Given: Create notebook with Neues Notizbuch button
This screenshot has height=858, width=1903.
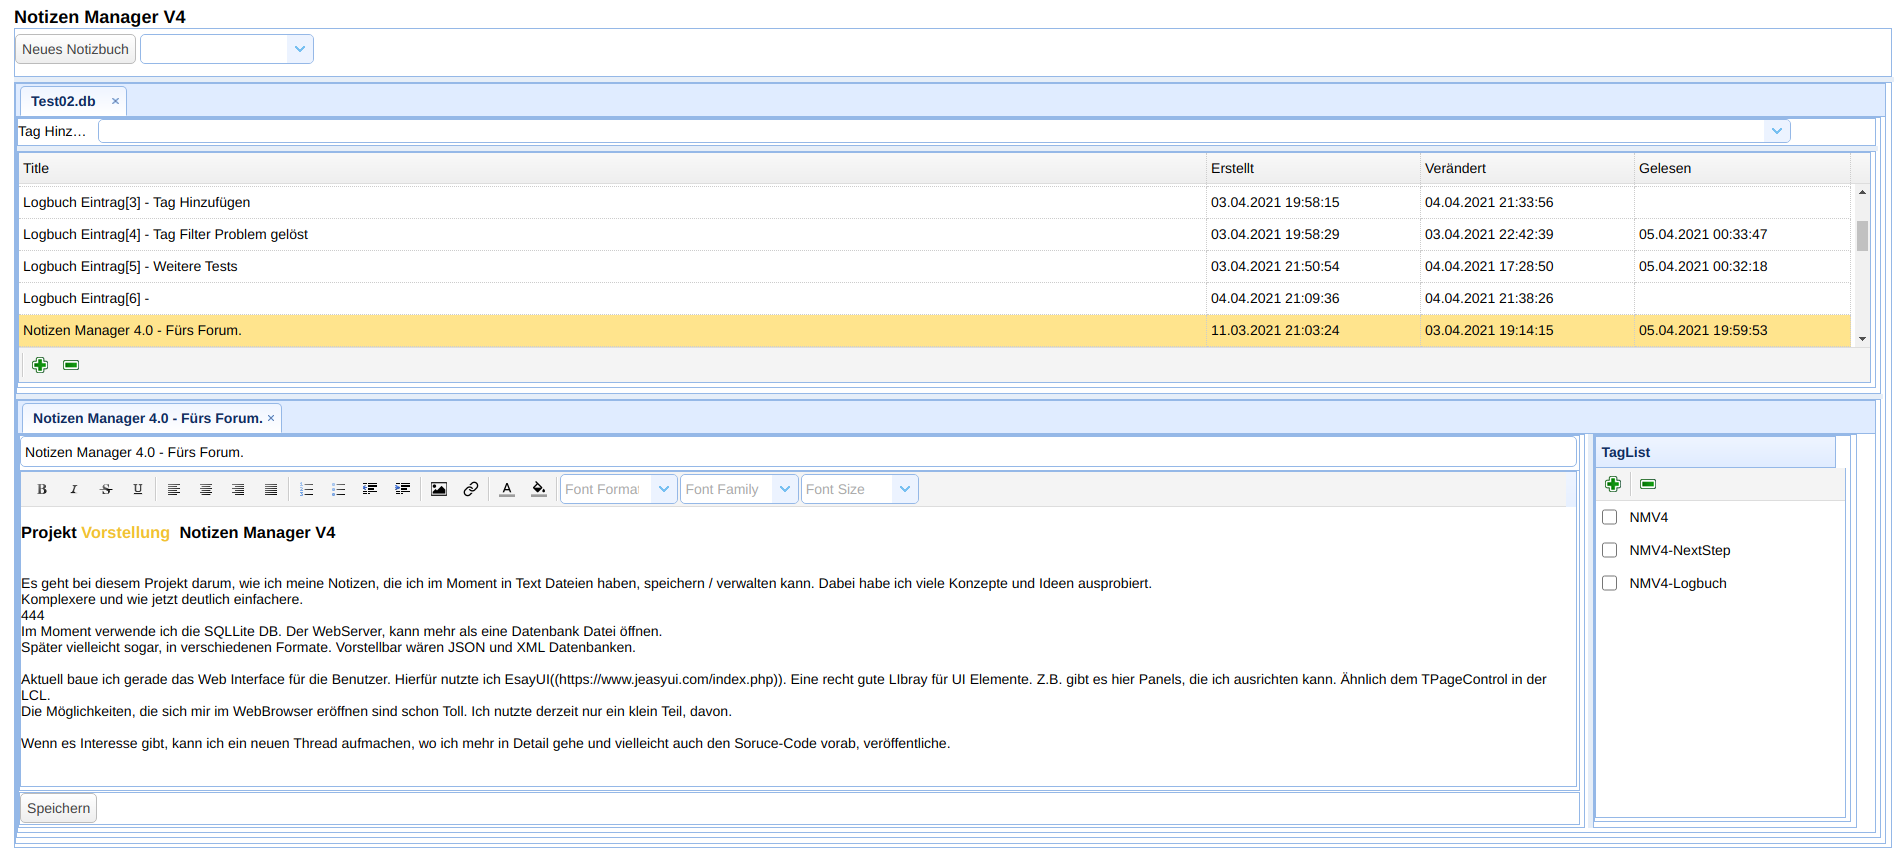Looking at the screenshot, I should point(75,49).
